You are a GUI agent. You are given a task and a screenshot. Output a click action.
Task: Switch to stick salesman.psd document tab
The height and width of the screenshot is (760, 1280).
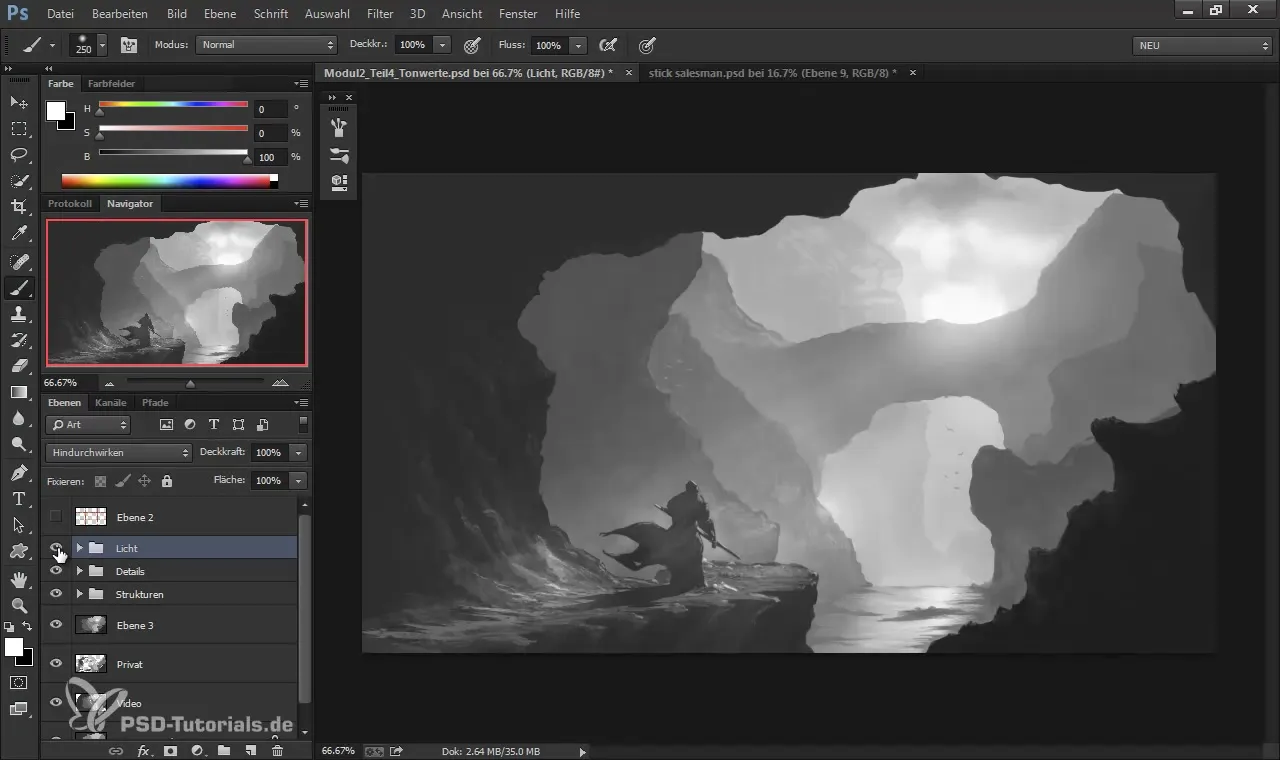click(772, 73)
